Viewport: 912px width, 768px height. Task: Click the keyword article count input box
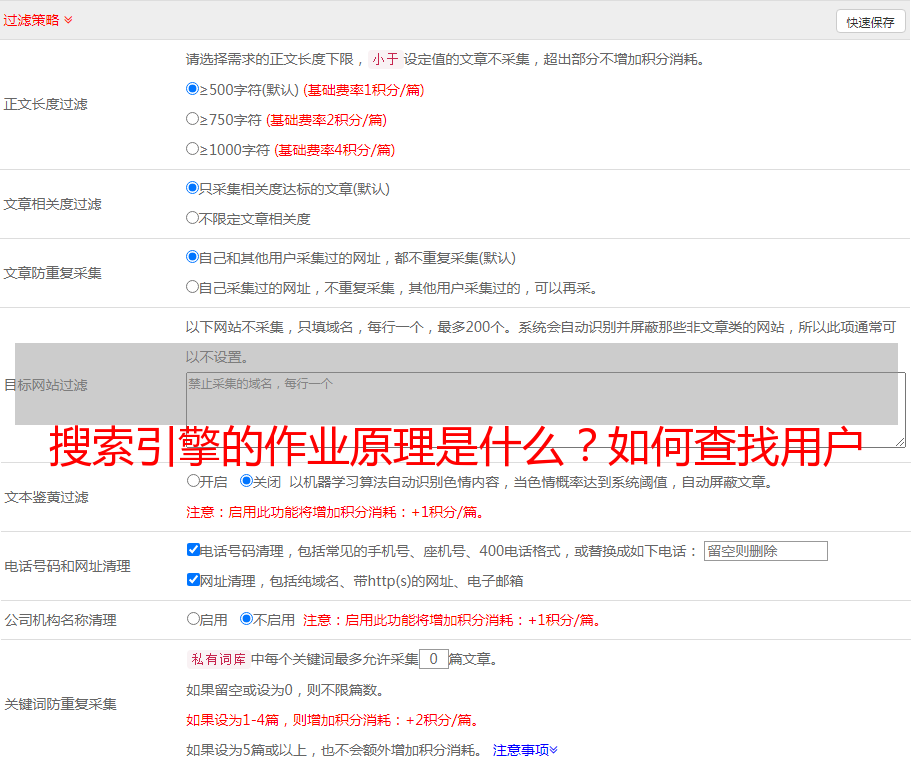coord(433,659)
